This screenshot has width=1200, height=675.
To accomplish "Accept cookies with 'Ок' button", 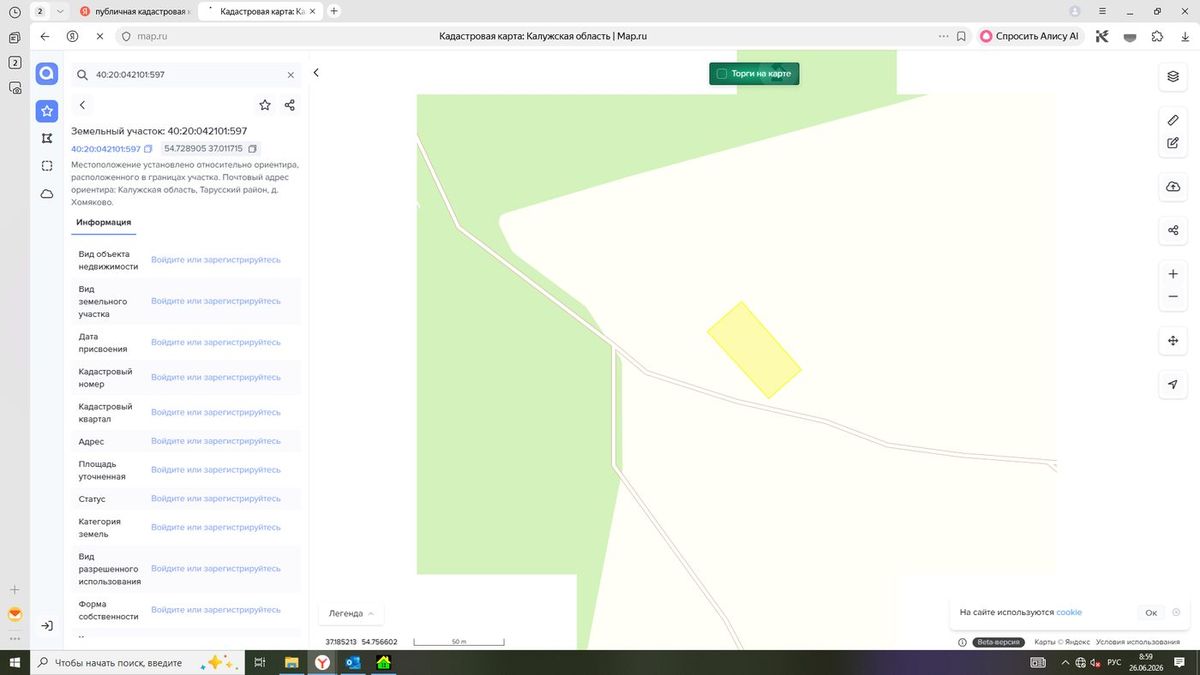I will pos(1151,612).
